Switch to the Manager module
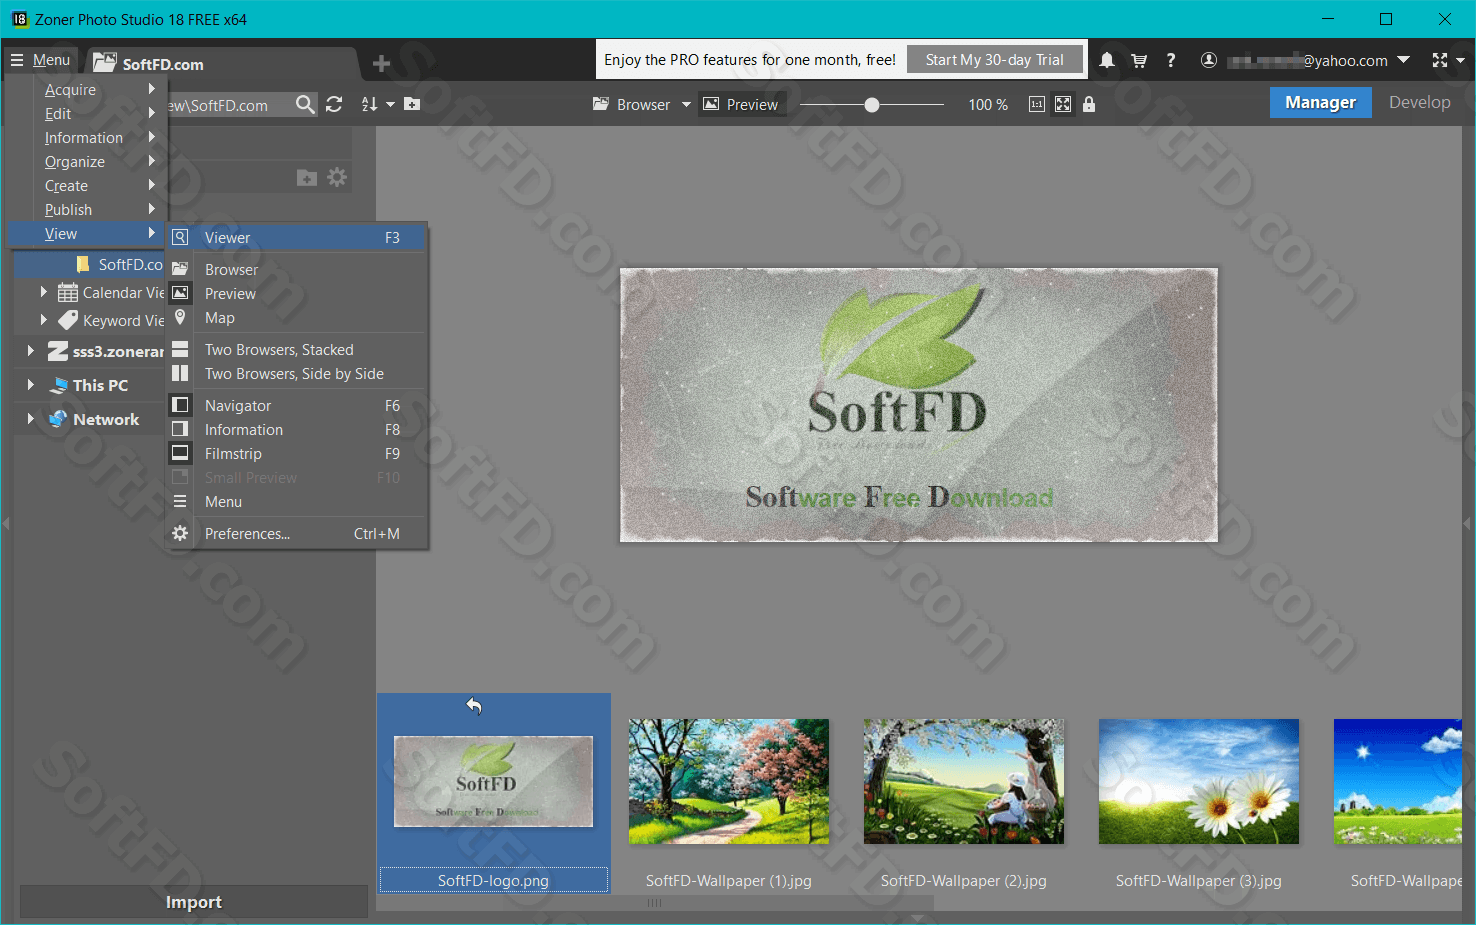 1320,102
